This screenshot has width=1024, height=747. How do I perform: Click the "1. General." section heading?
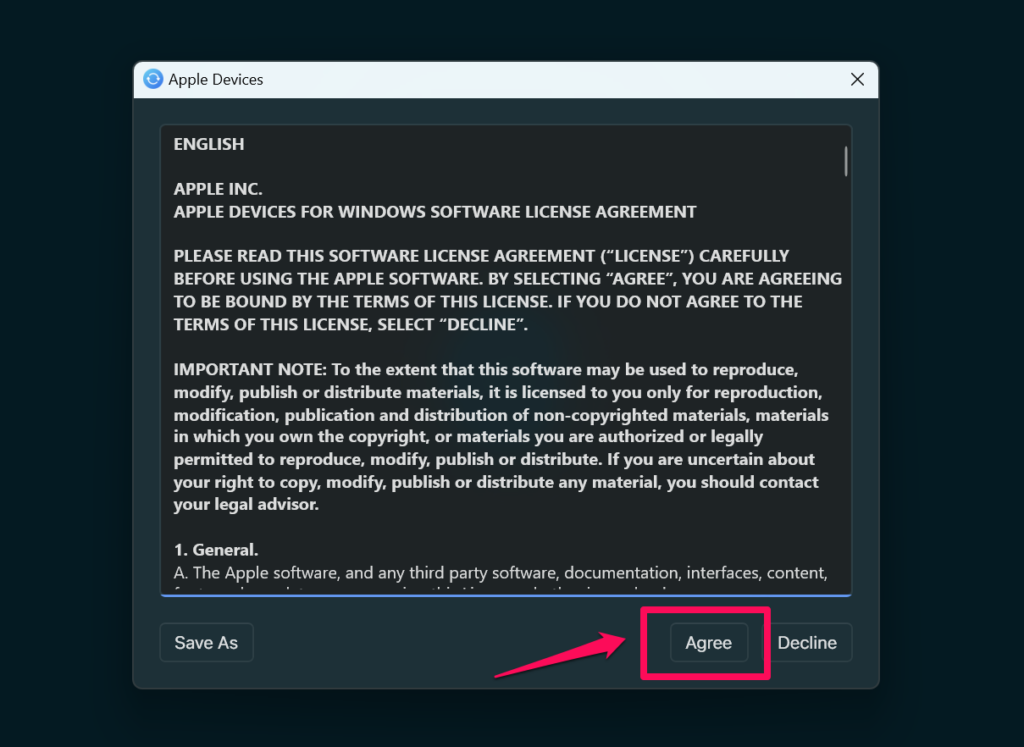click(216, 550)
